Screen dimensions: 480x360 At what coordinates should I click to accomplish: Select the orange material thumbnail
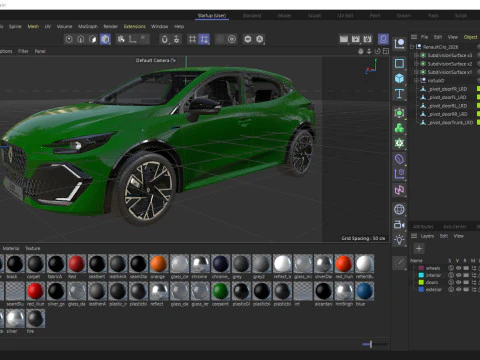coord(159,264)
